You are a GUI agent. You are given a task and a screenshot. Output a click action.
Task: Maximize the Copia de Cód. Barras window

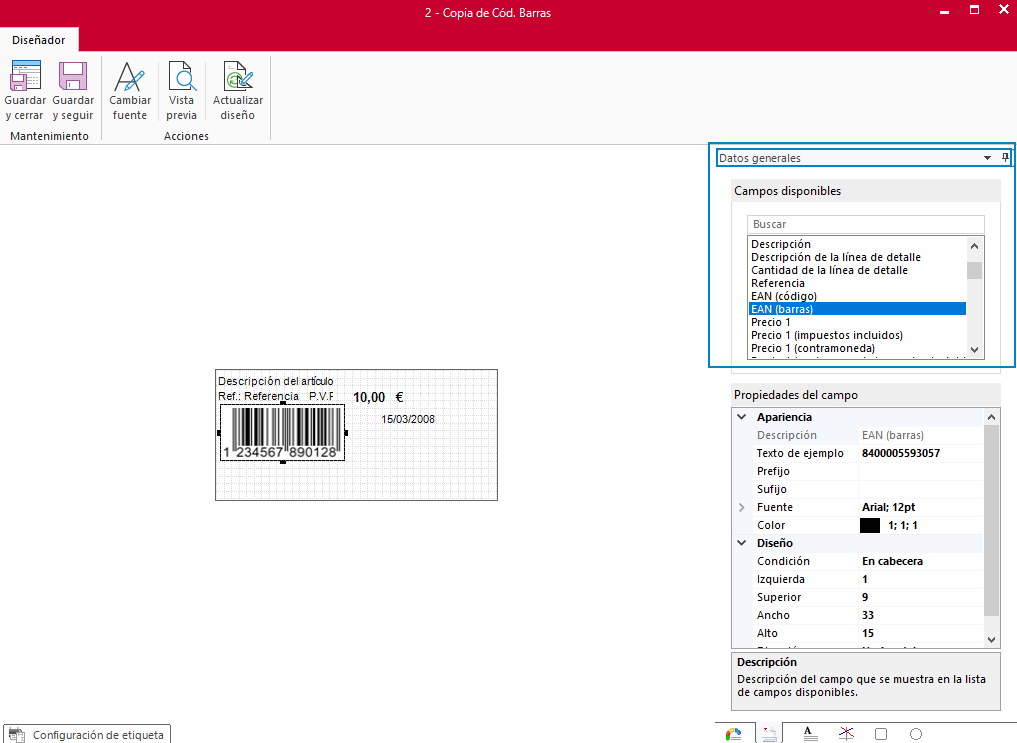click(x=974, y=10)
